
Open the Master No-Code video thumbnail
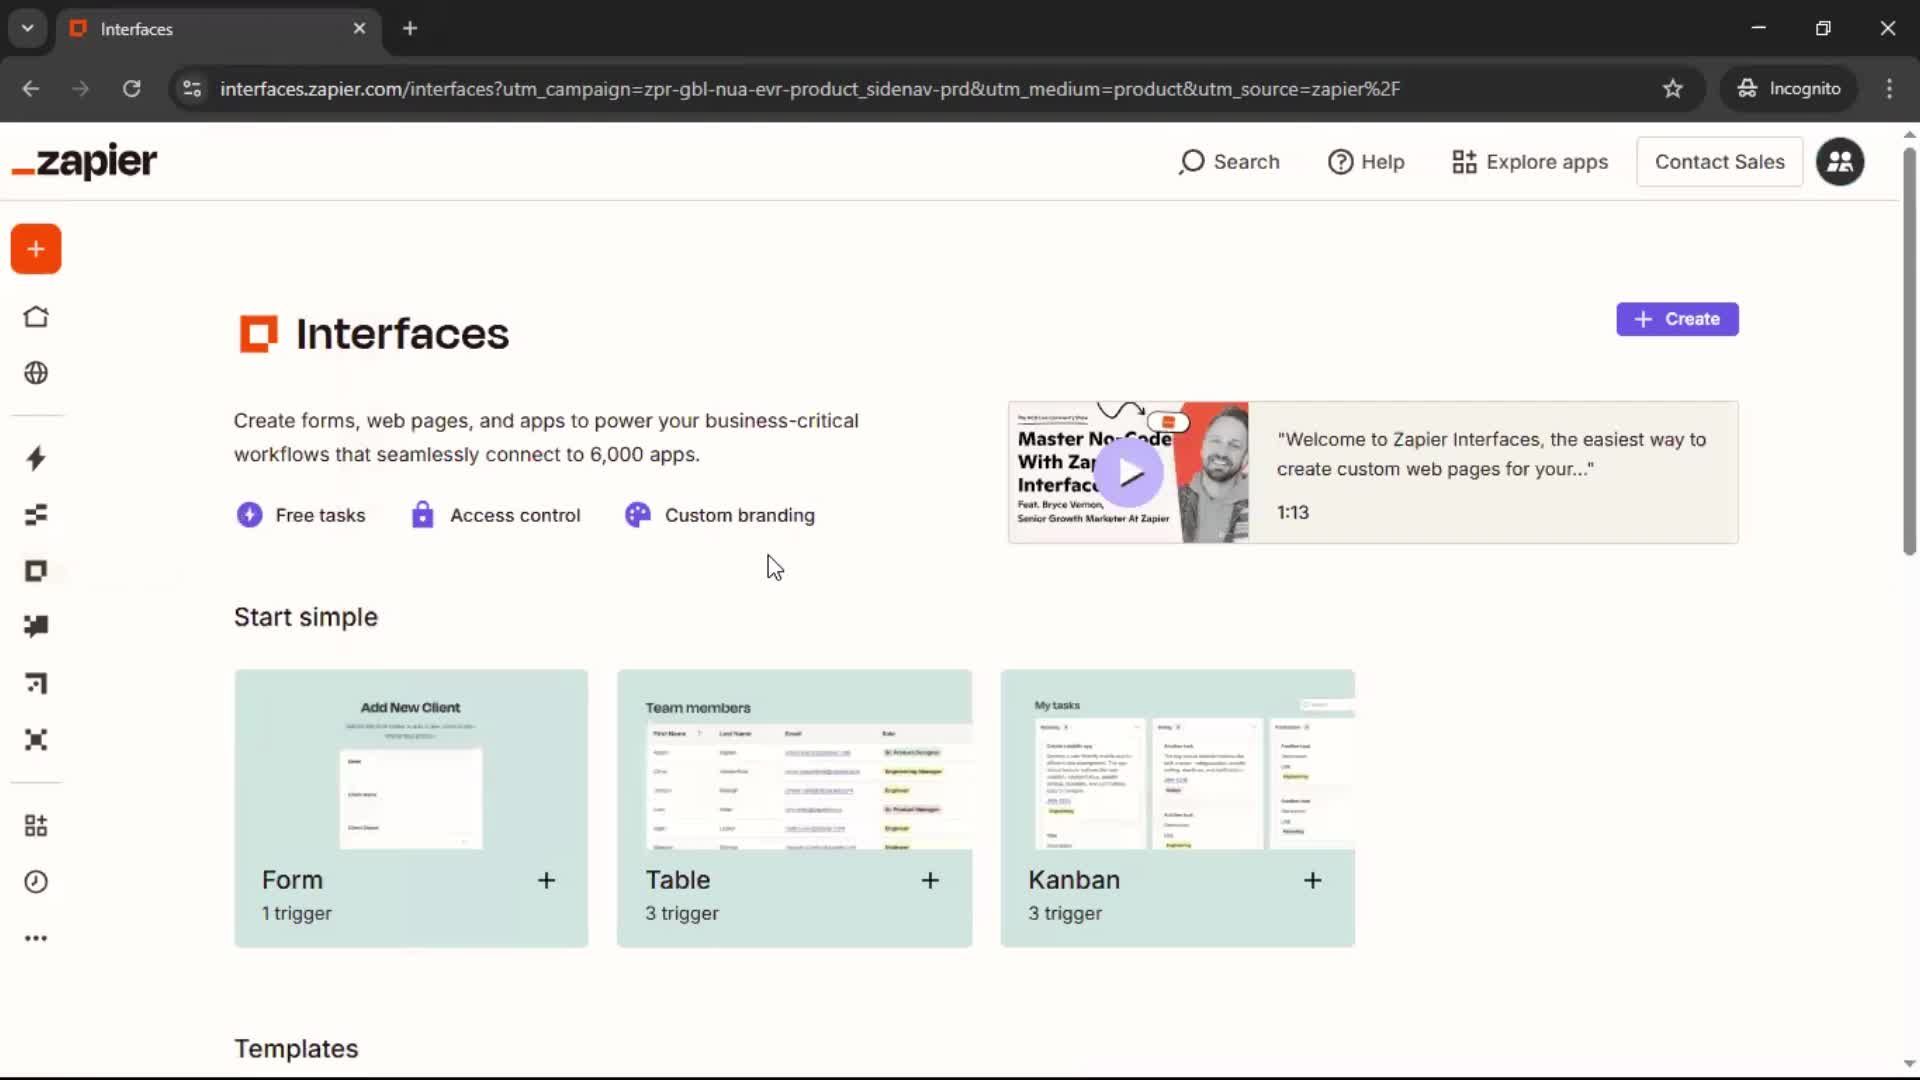tap(1128, 473)
